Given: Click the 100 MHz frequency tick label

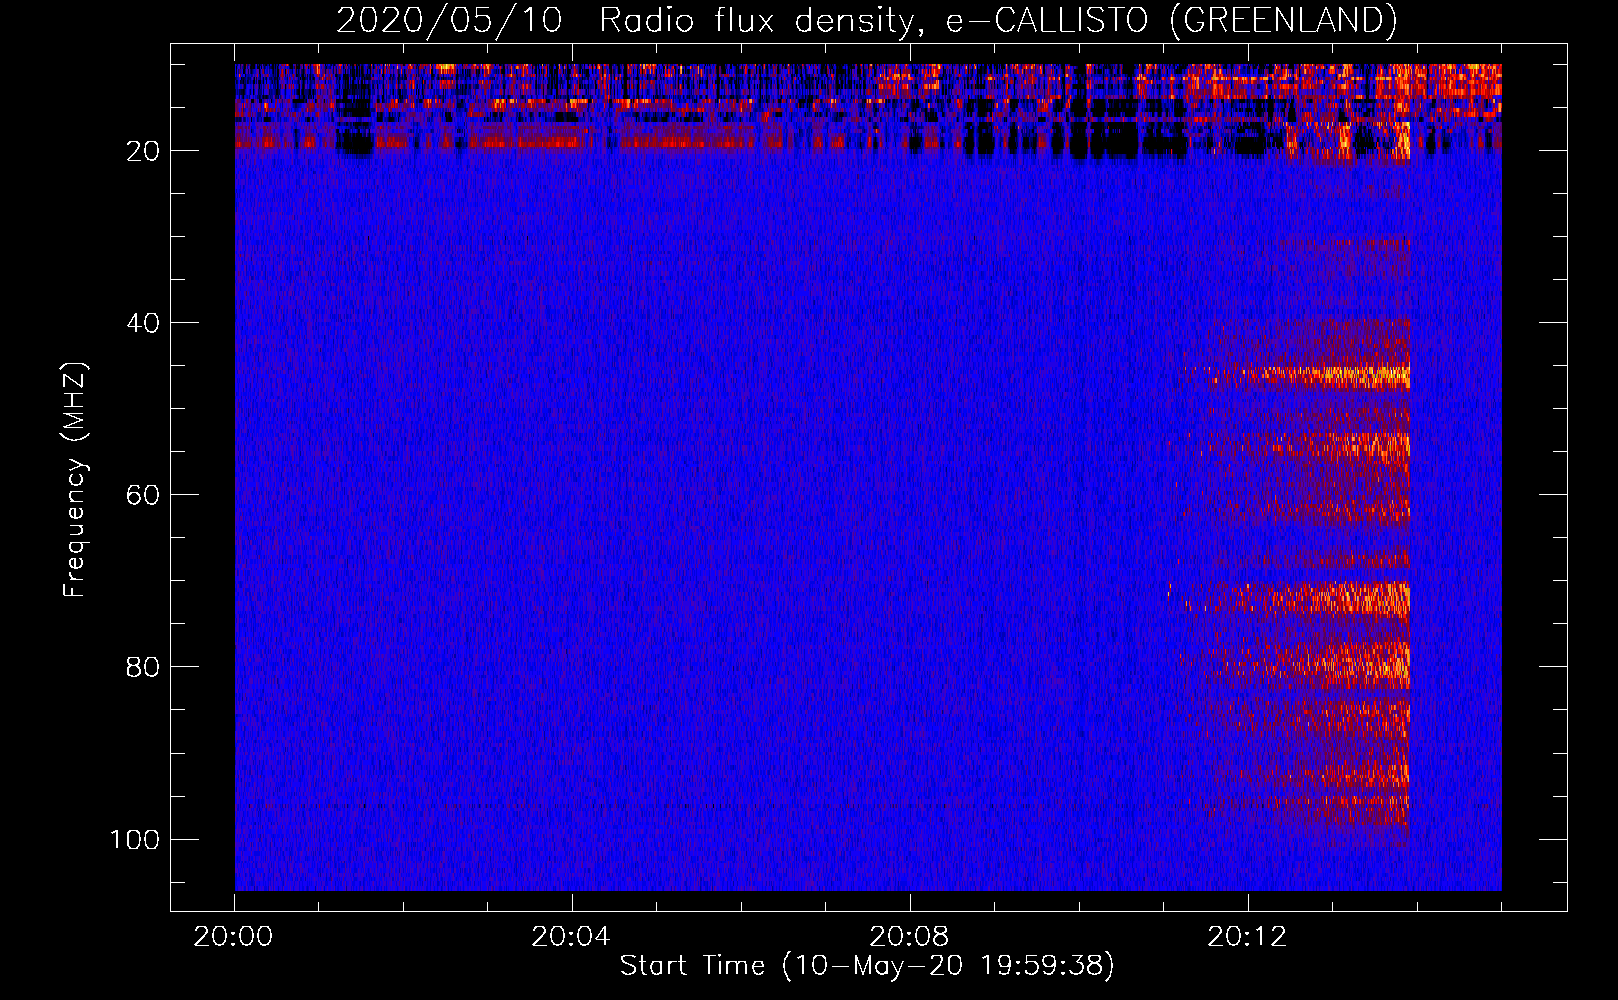Looking at the screenshot, I should pyautogui.click(x=135, y=839).
